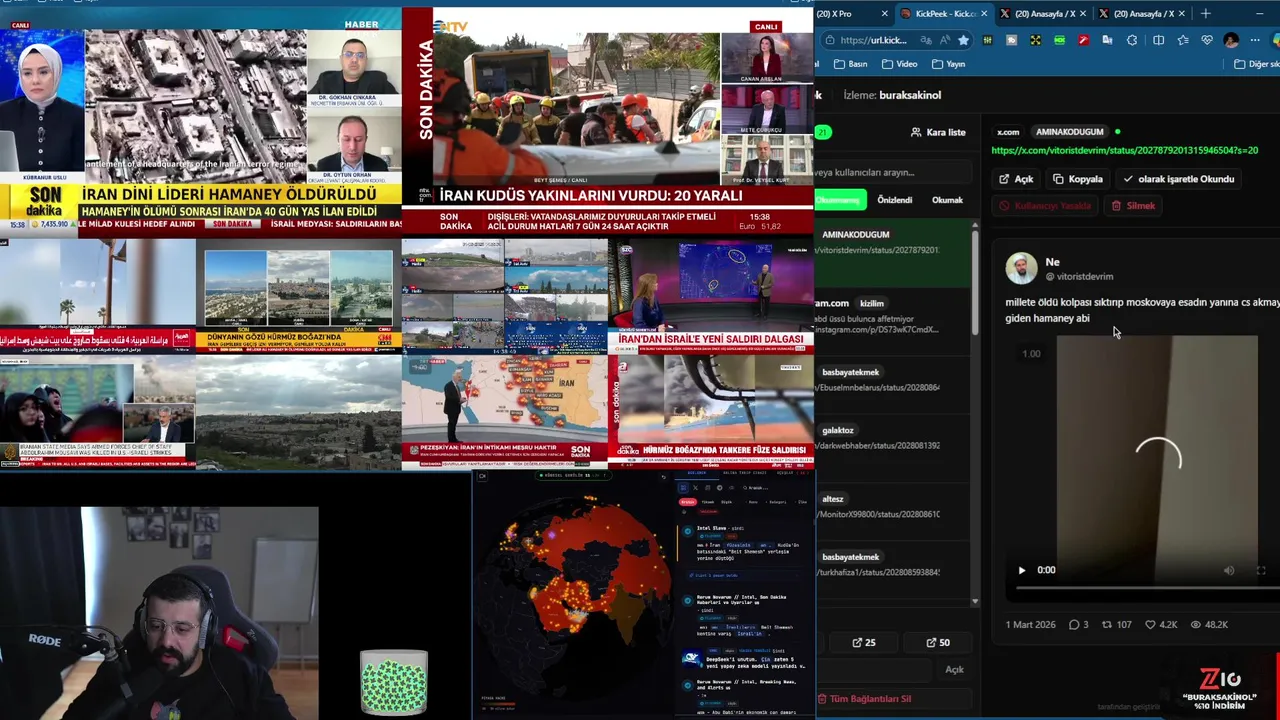Click the link list scroll down arrow
Viewport: 1280px width, 720px height.
(x=975, y=602)
